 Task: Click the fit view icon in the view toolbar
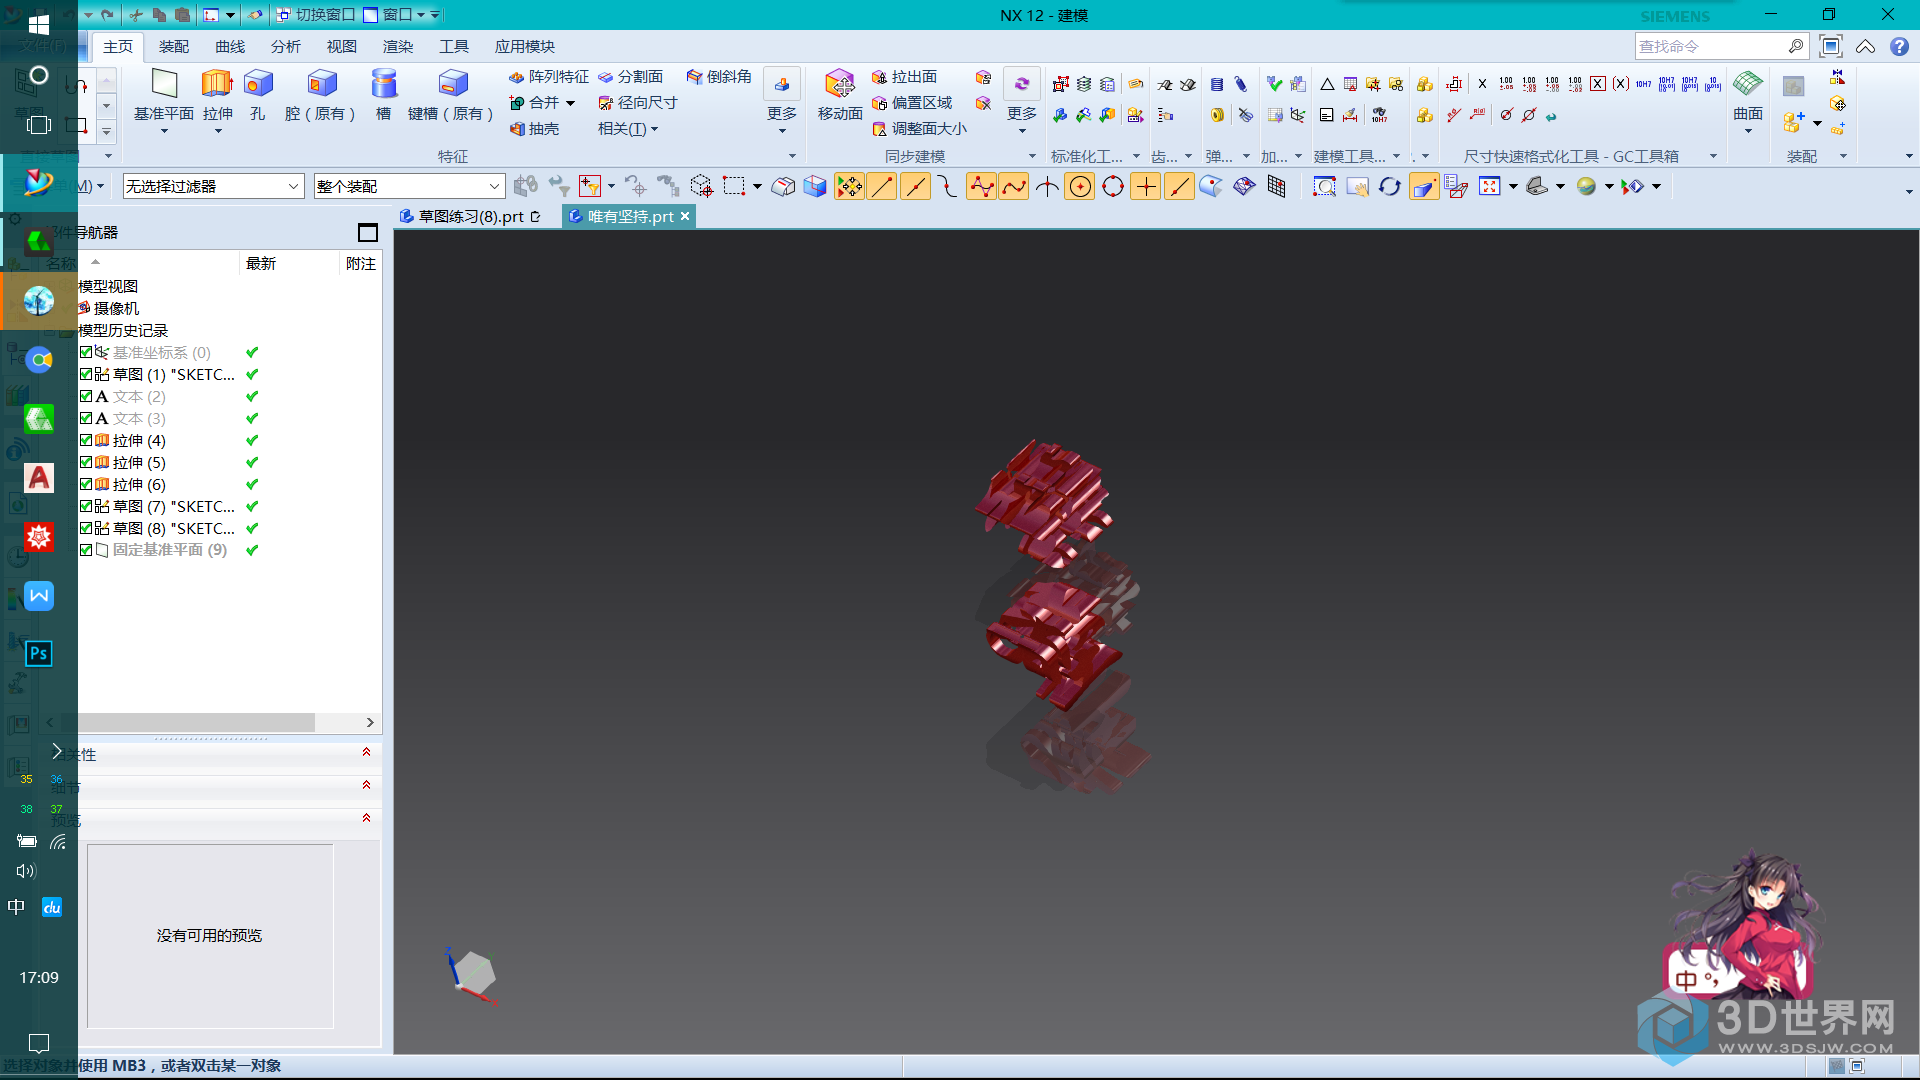(x=1490, y=186)
